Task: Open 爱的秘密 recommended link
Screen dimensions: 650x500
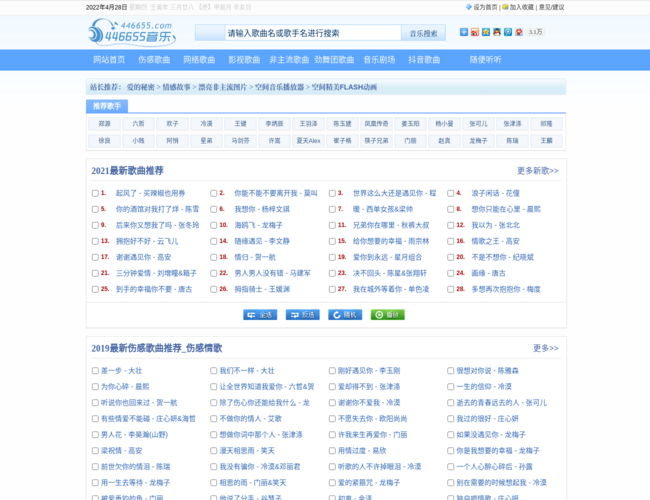Action: coord(141,87)
